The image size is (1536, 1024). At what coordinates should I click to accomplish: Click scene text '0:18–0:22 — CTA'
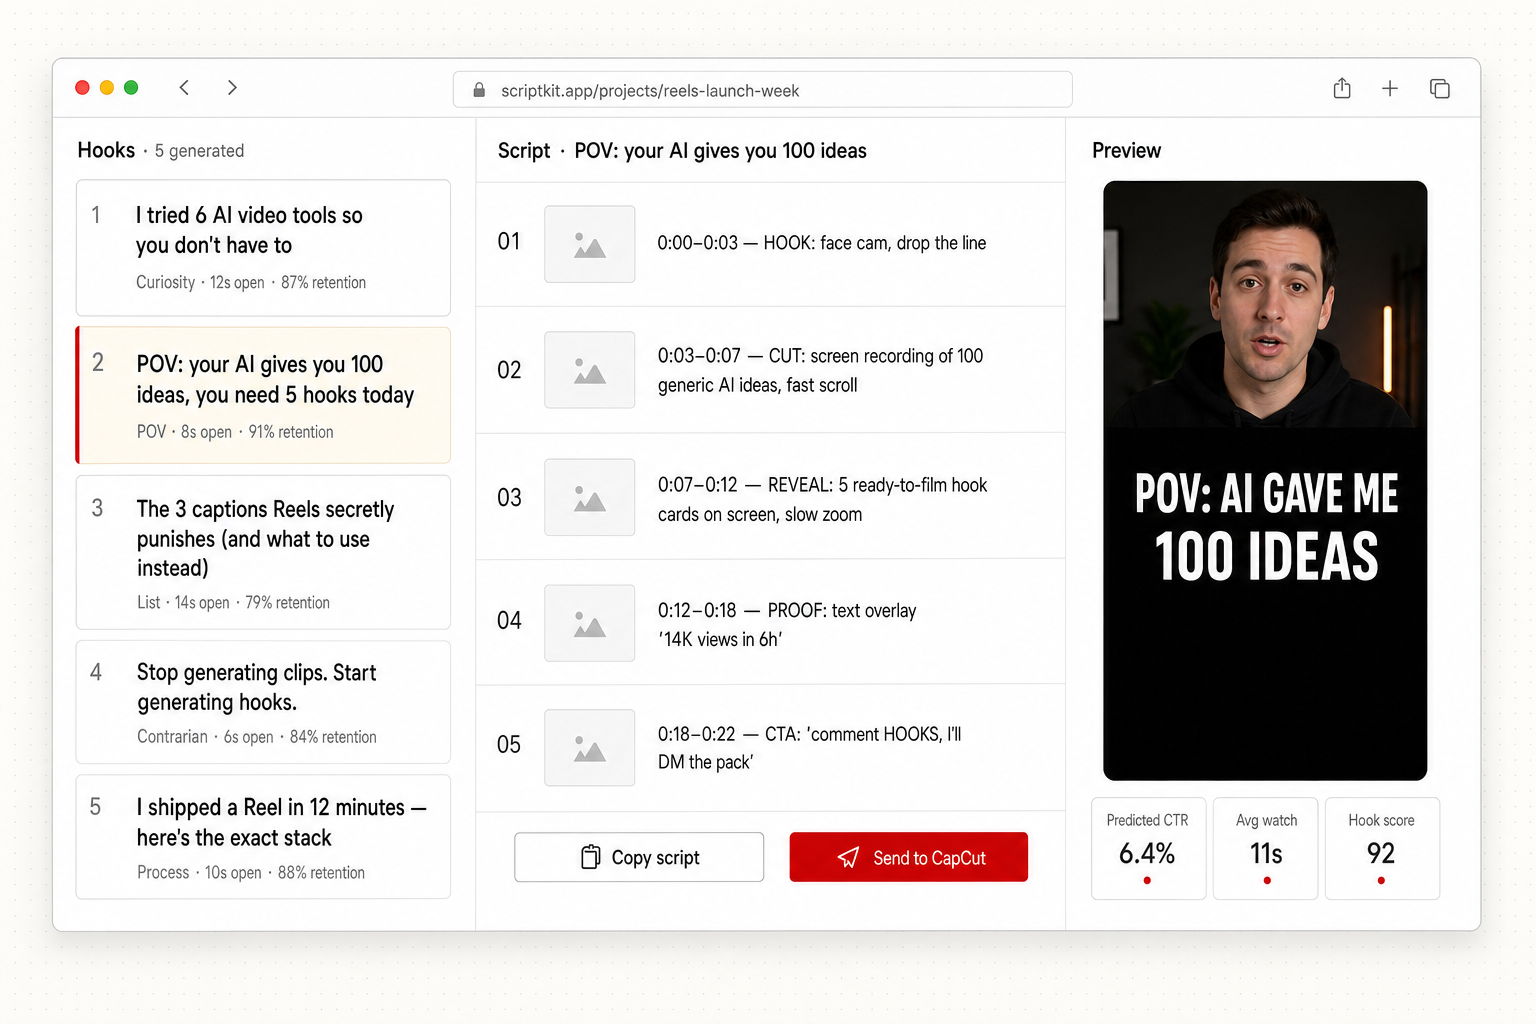[809, 748]
